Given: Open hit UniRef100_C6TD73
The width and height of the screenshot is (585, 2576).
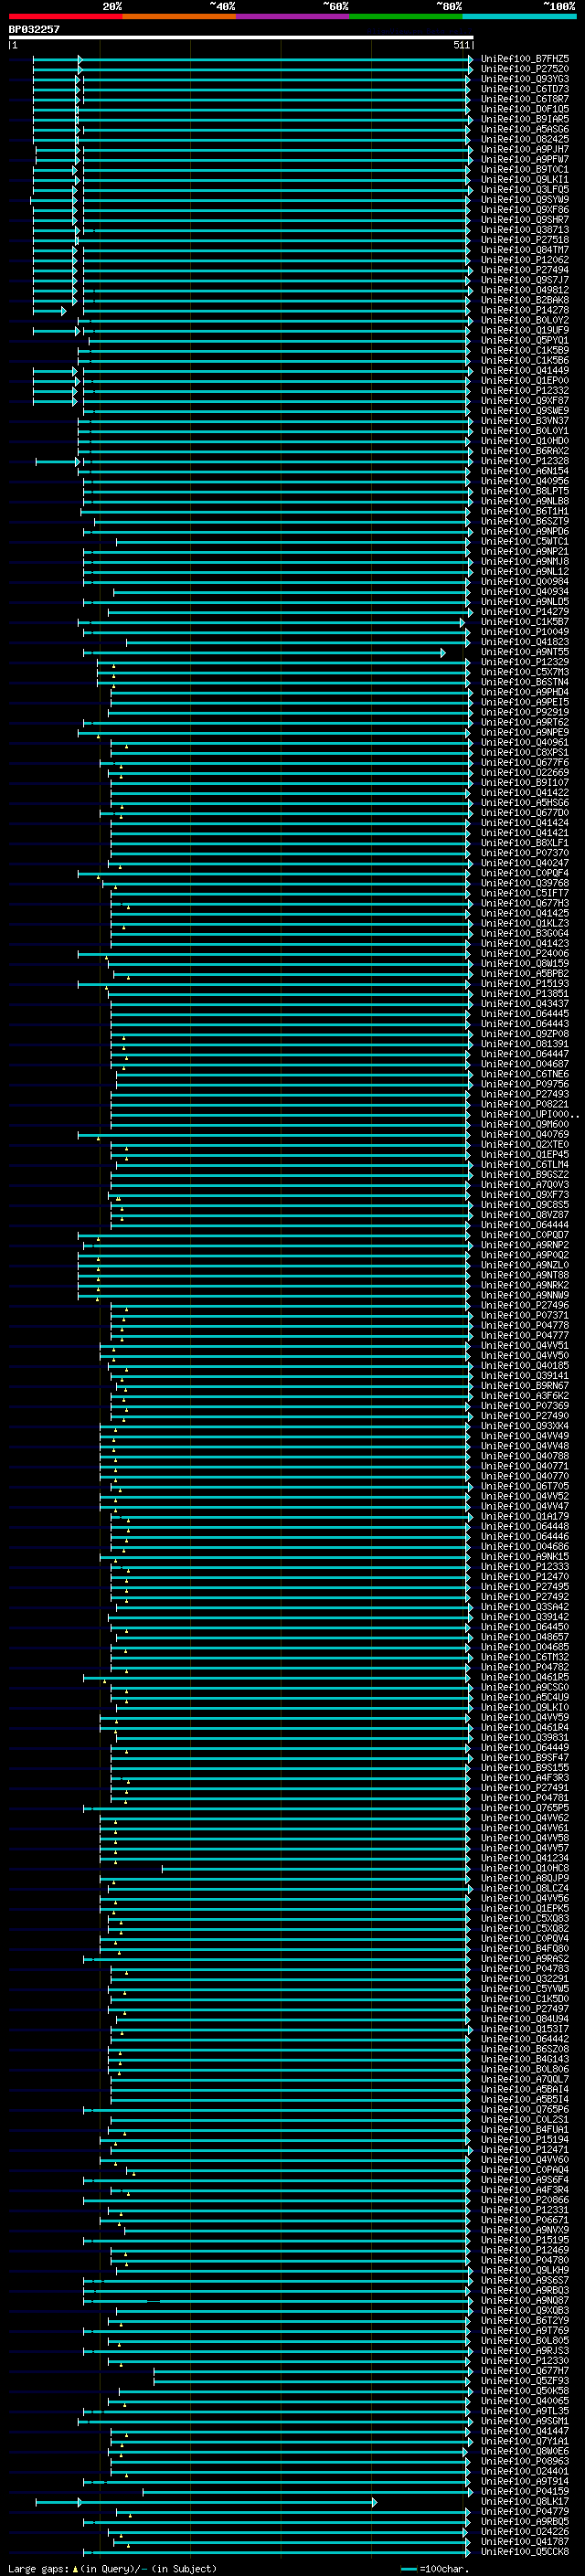Looking at the screenshot, I should pyautogui.click(x=525, y=89).
